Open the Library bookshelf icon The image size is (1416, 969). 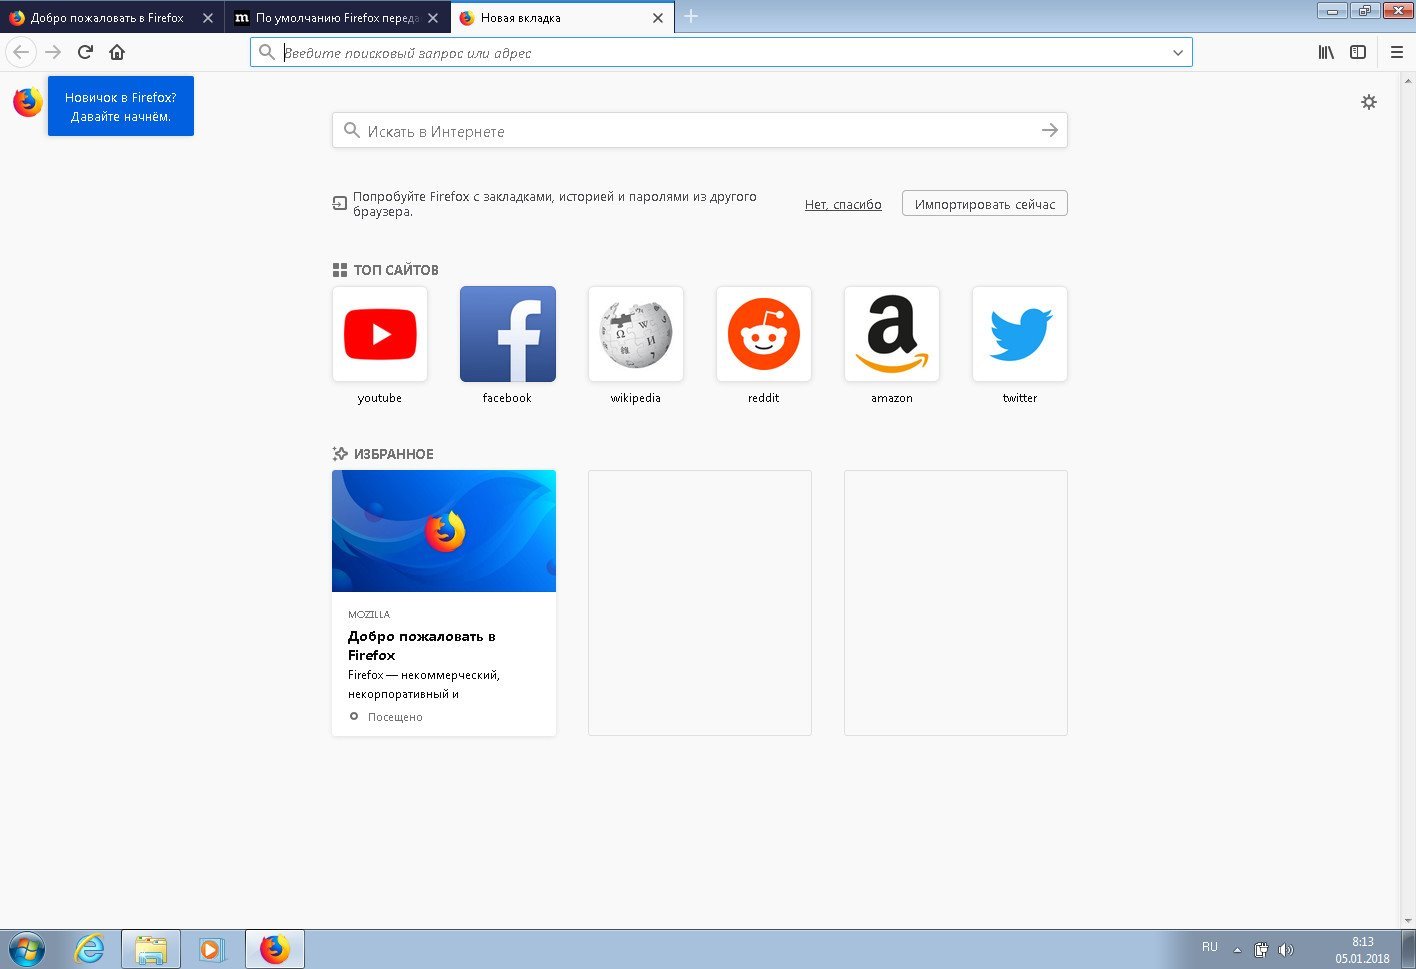click(x=1326, y=52)
